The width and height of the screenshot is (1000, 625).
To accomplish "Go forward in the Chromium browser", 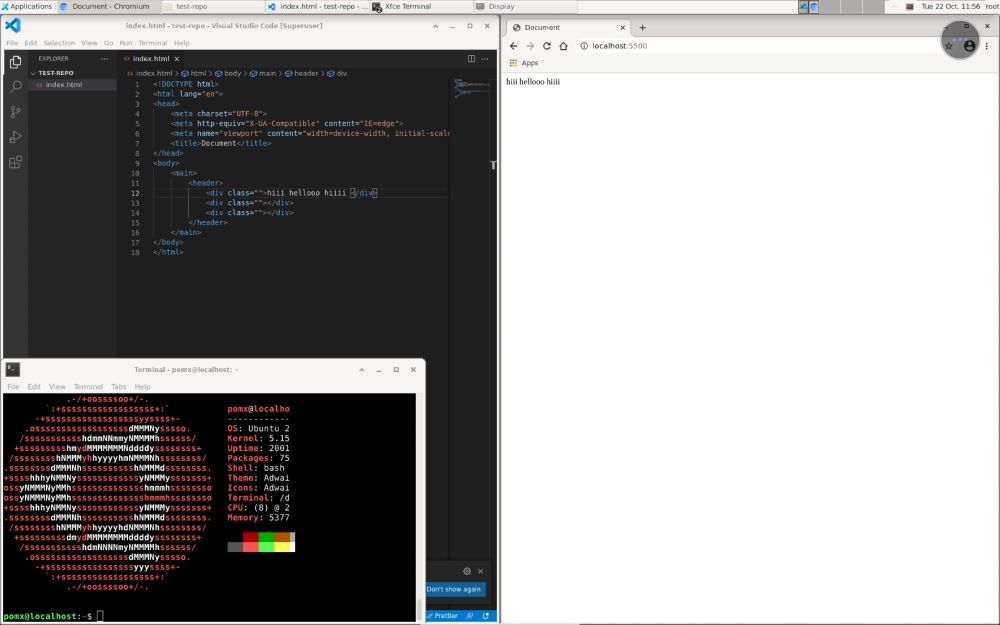I will click(530, 46).
